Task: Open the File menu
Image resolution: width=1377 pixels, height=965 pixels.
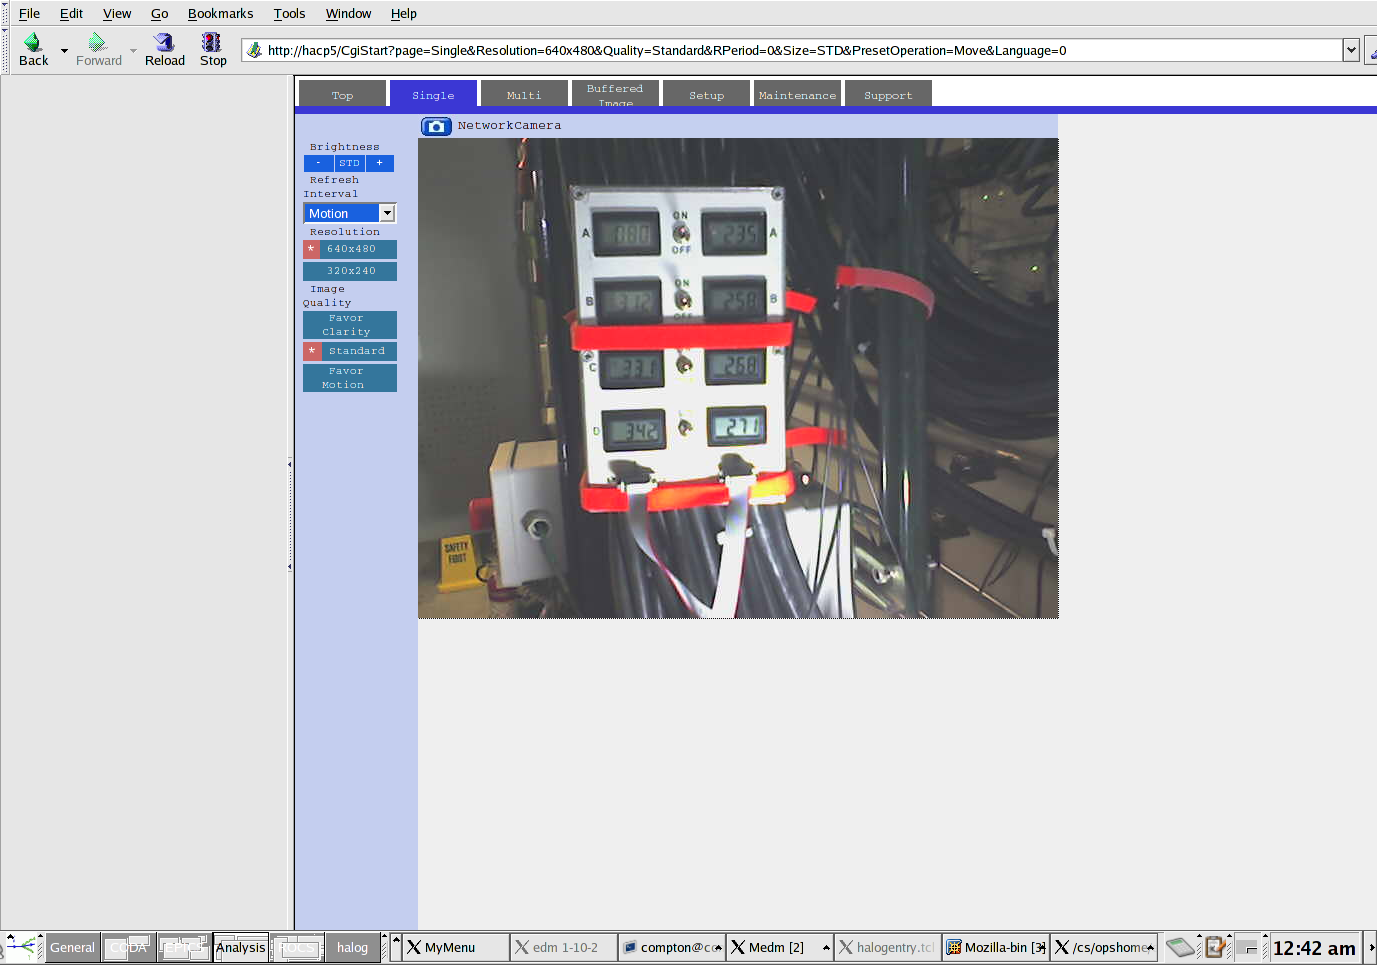Action: pos(29,13)
